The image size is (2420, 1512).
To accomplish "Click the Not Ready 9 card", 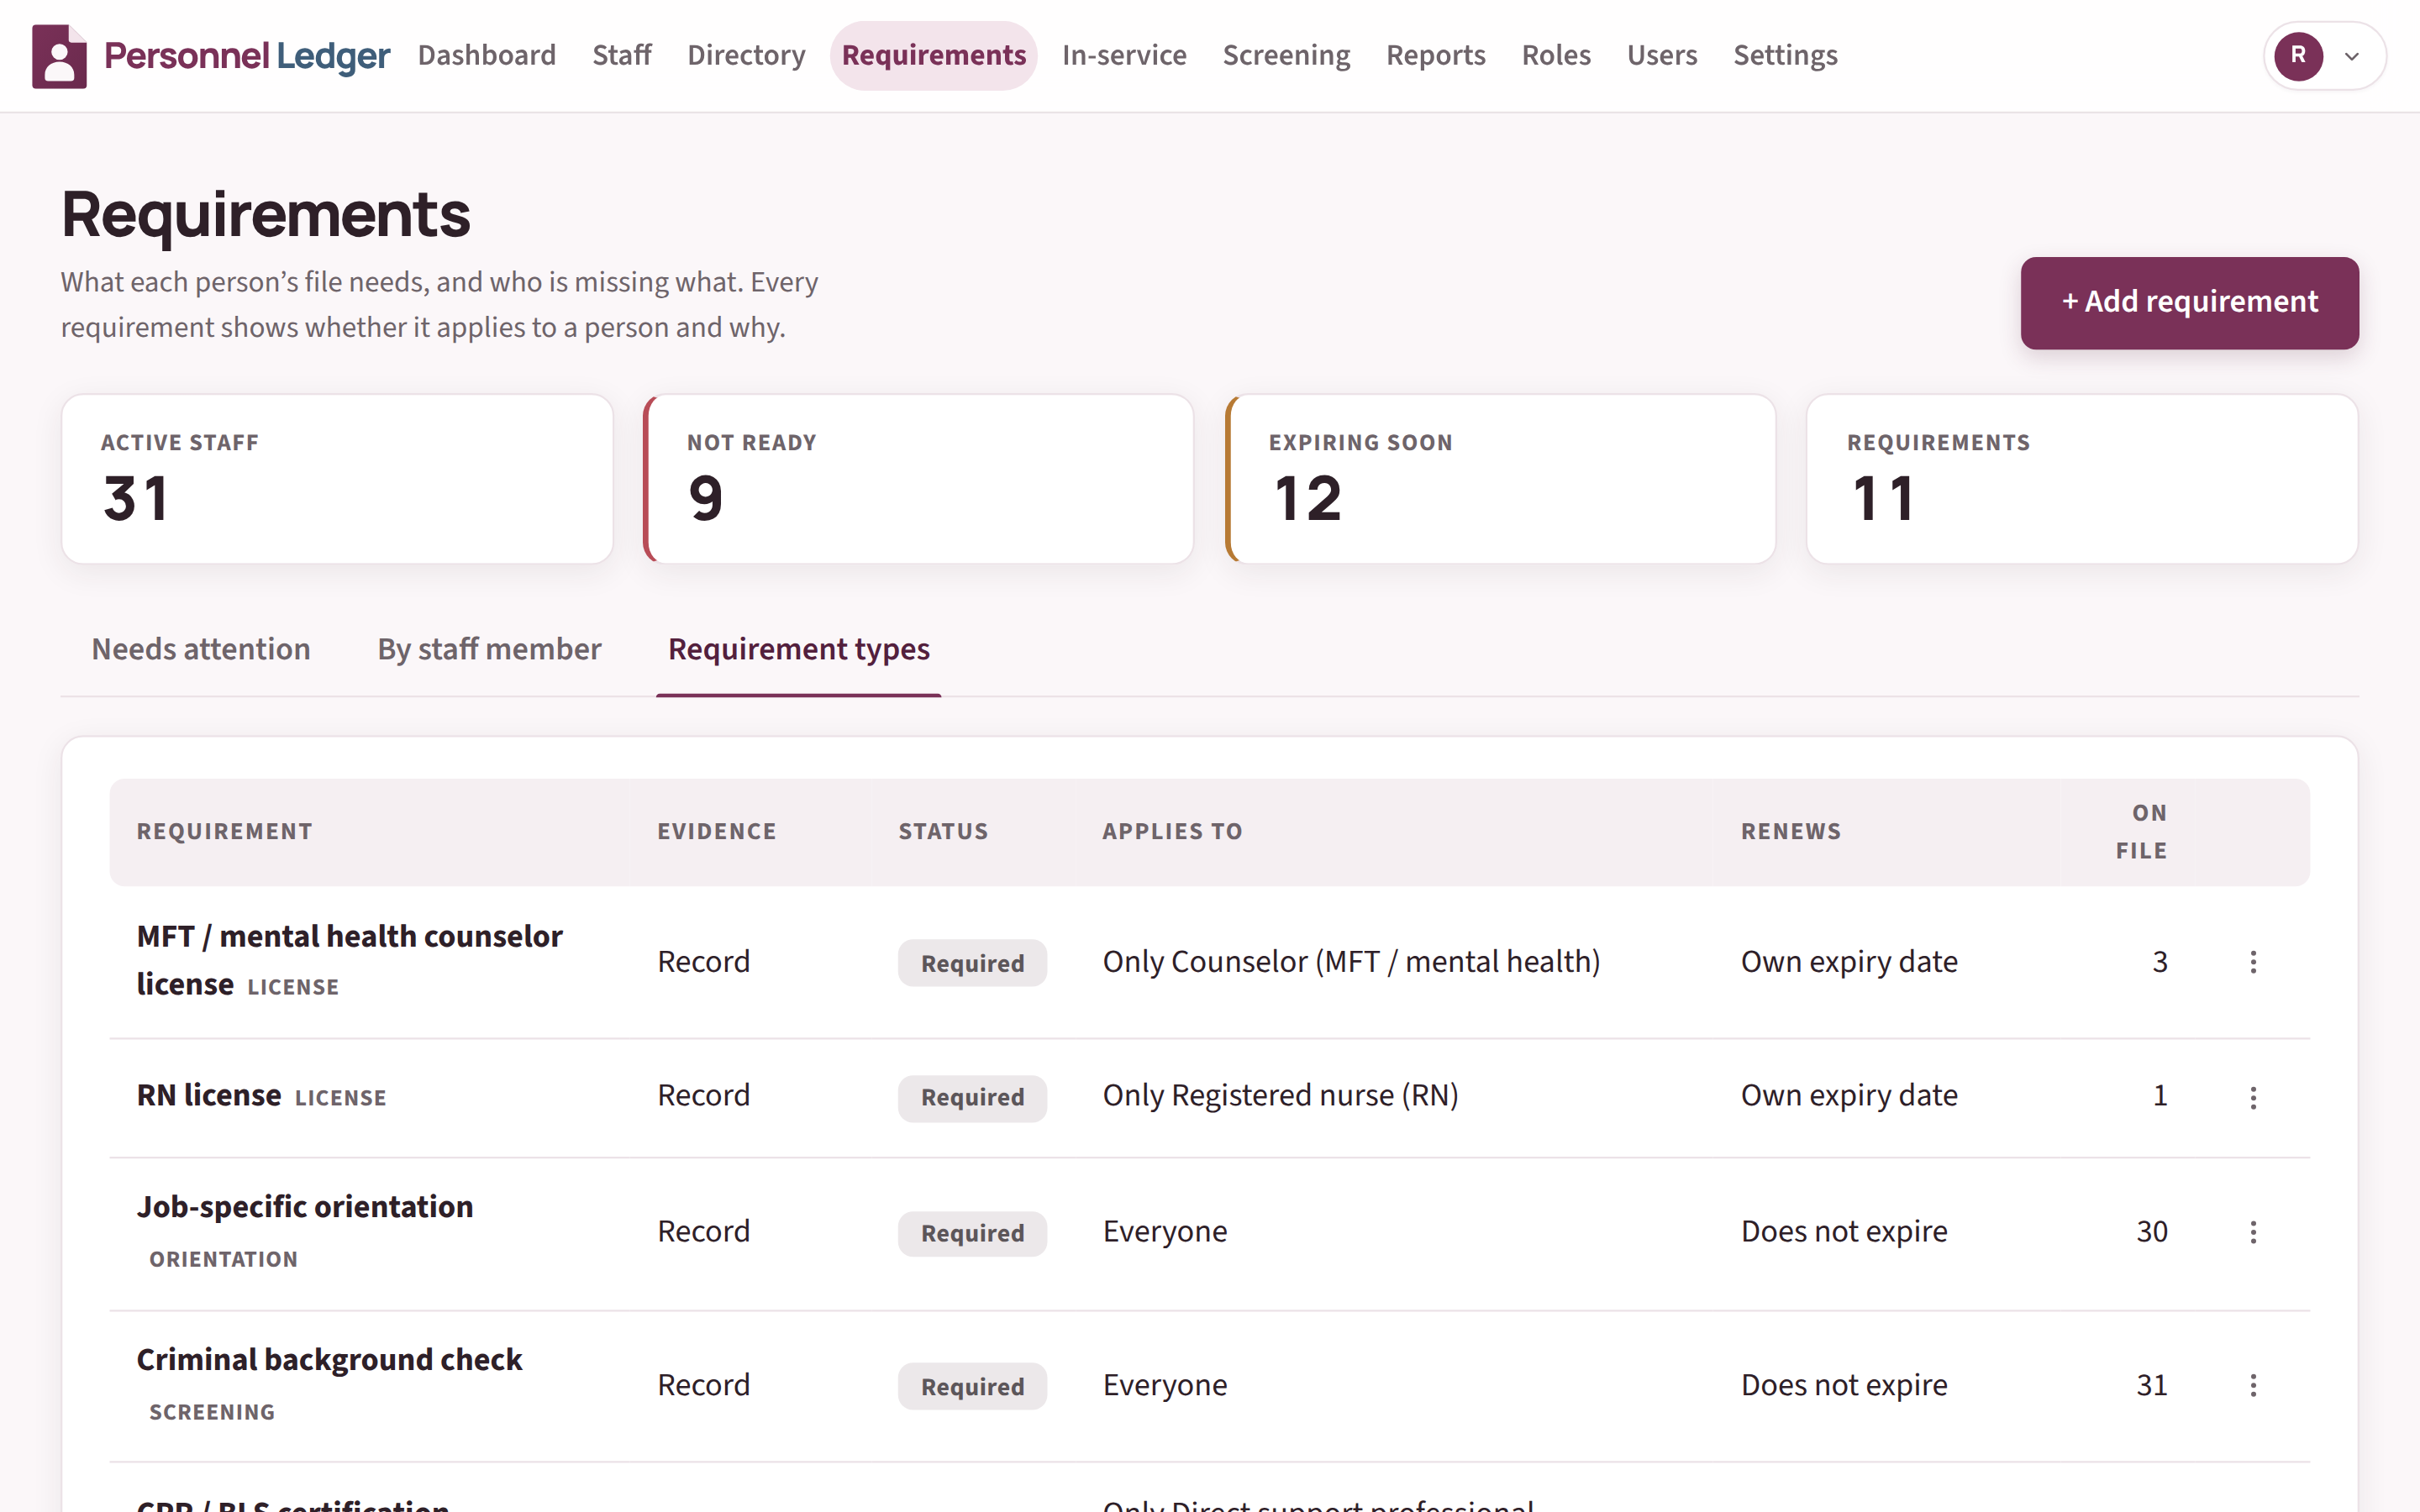I will (918, 479).
